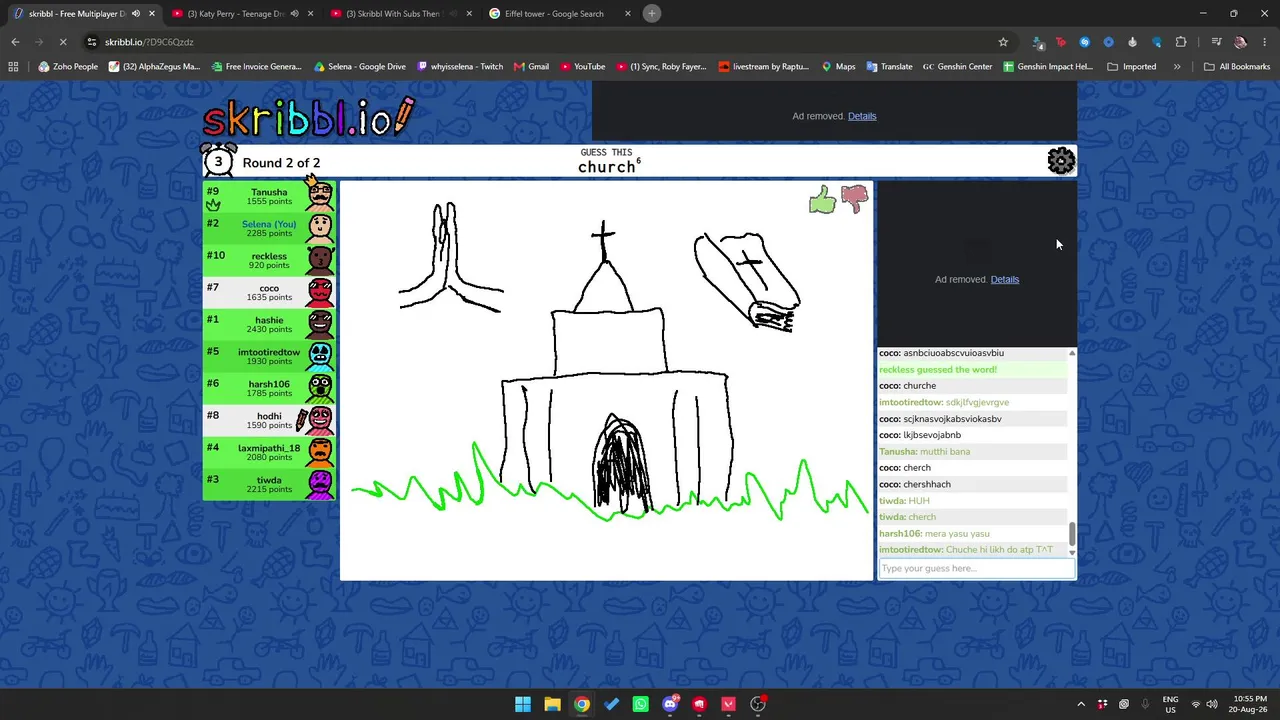This screenshot has height=720, width=1280.
Task: Open the YouTube bookmark
Action: 582,67
